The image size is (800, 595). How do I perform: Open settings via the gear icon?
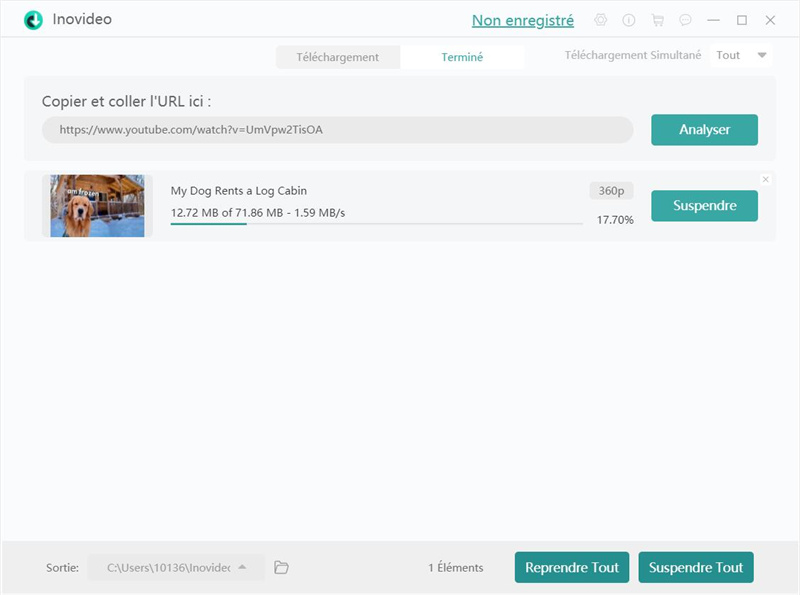coord(601,20)
